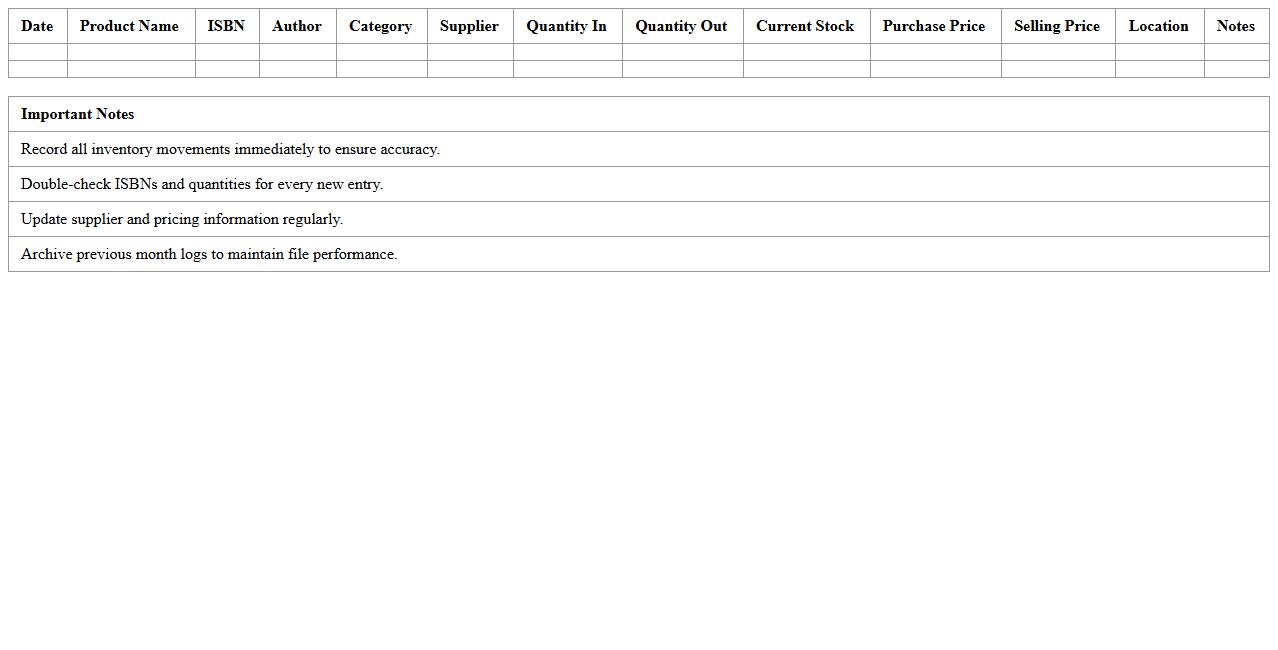Select the Location column header
1278x650 pixels.
(x=1158, y=26)
